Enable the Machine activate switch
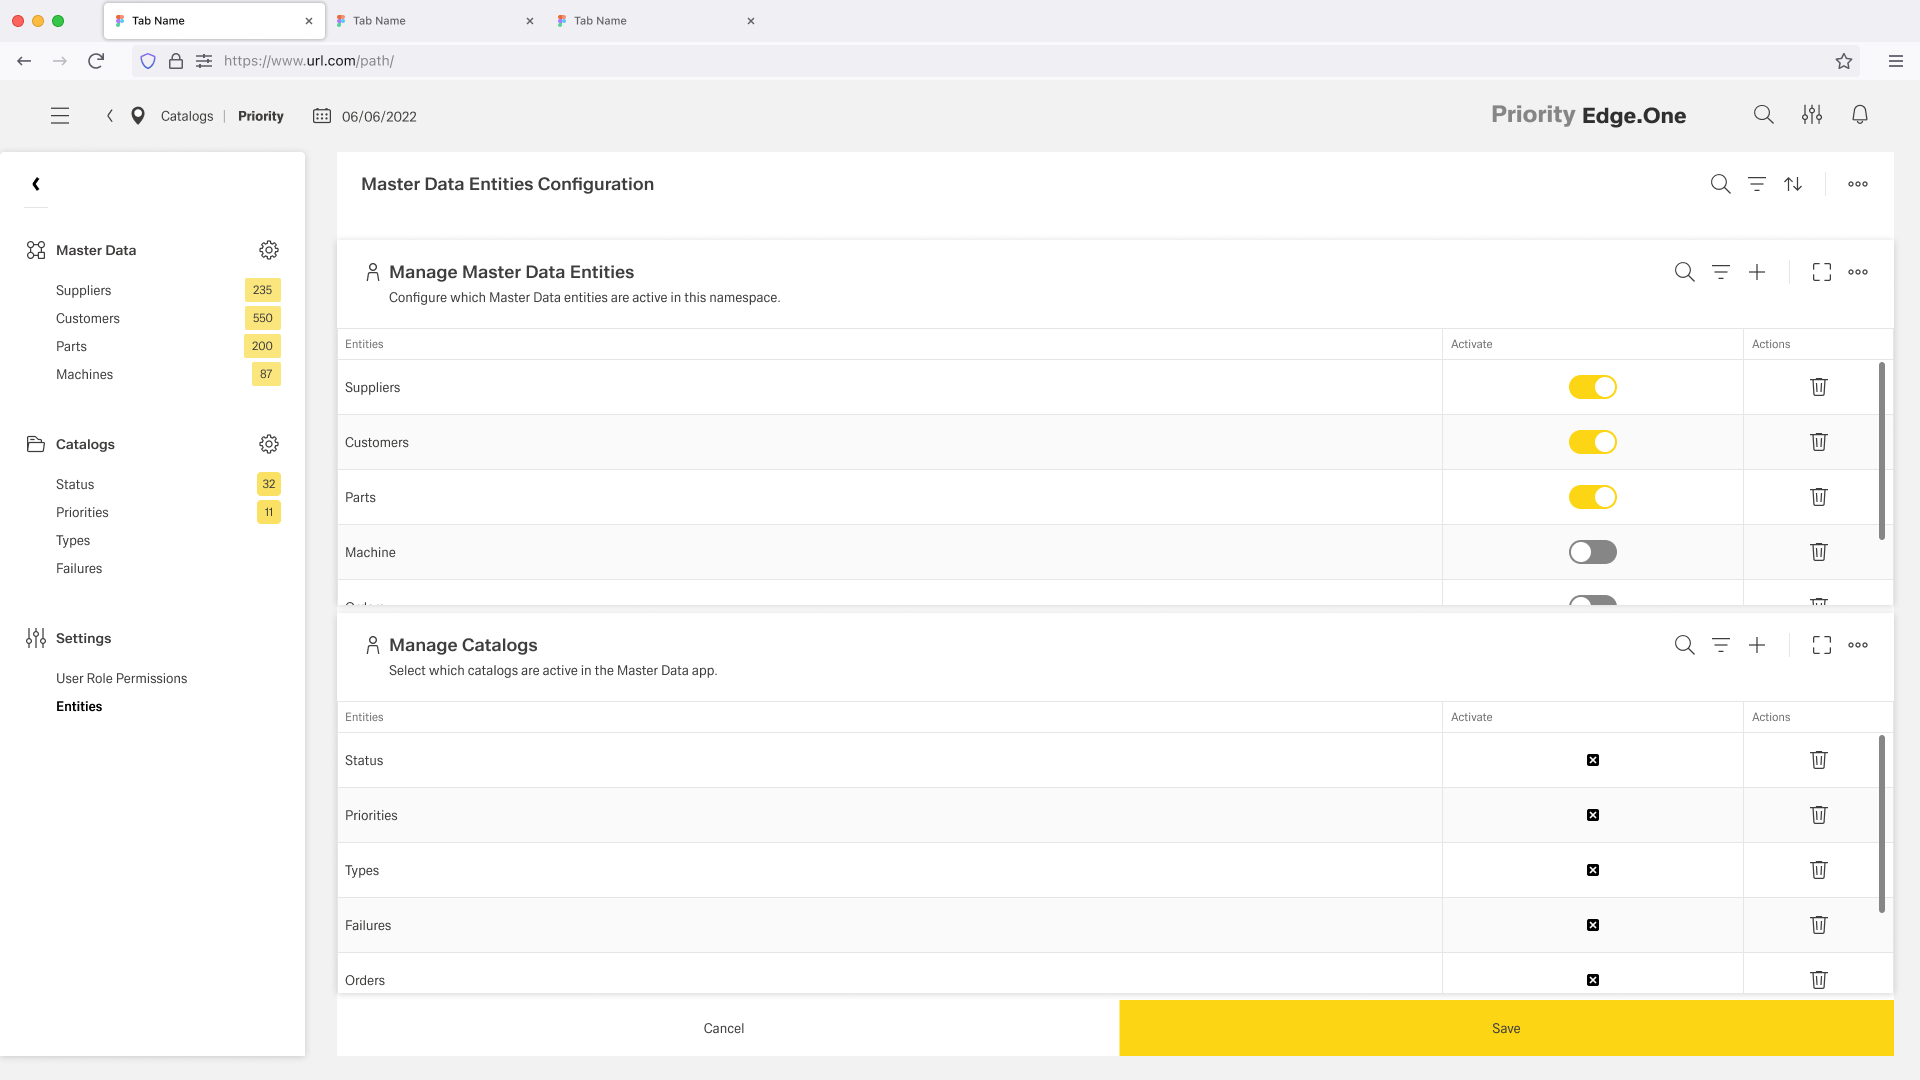Viewport: 1920px width, 1080px height. (x=1593, y=552)
